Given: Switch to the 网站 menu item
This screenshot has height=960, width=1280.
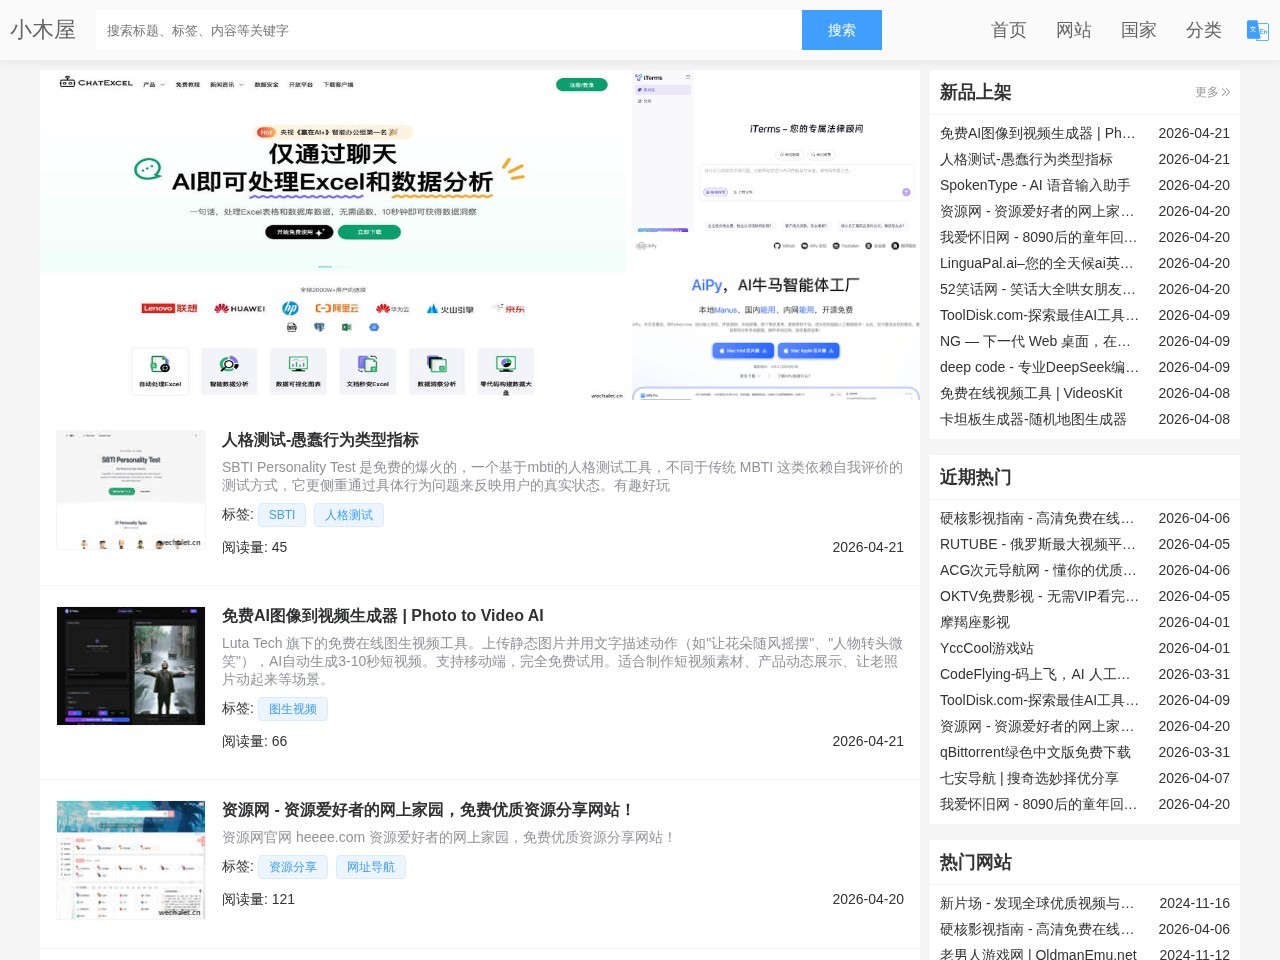Looking at the screenshot, I should click(1074, 30).
